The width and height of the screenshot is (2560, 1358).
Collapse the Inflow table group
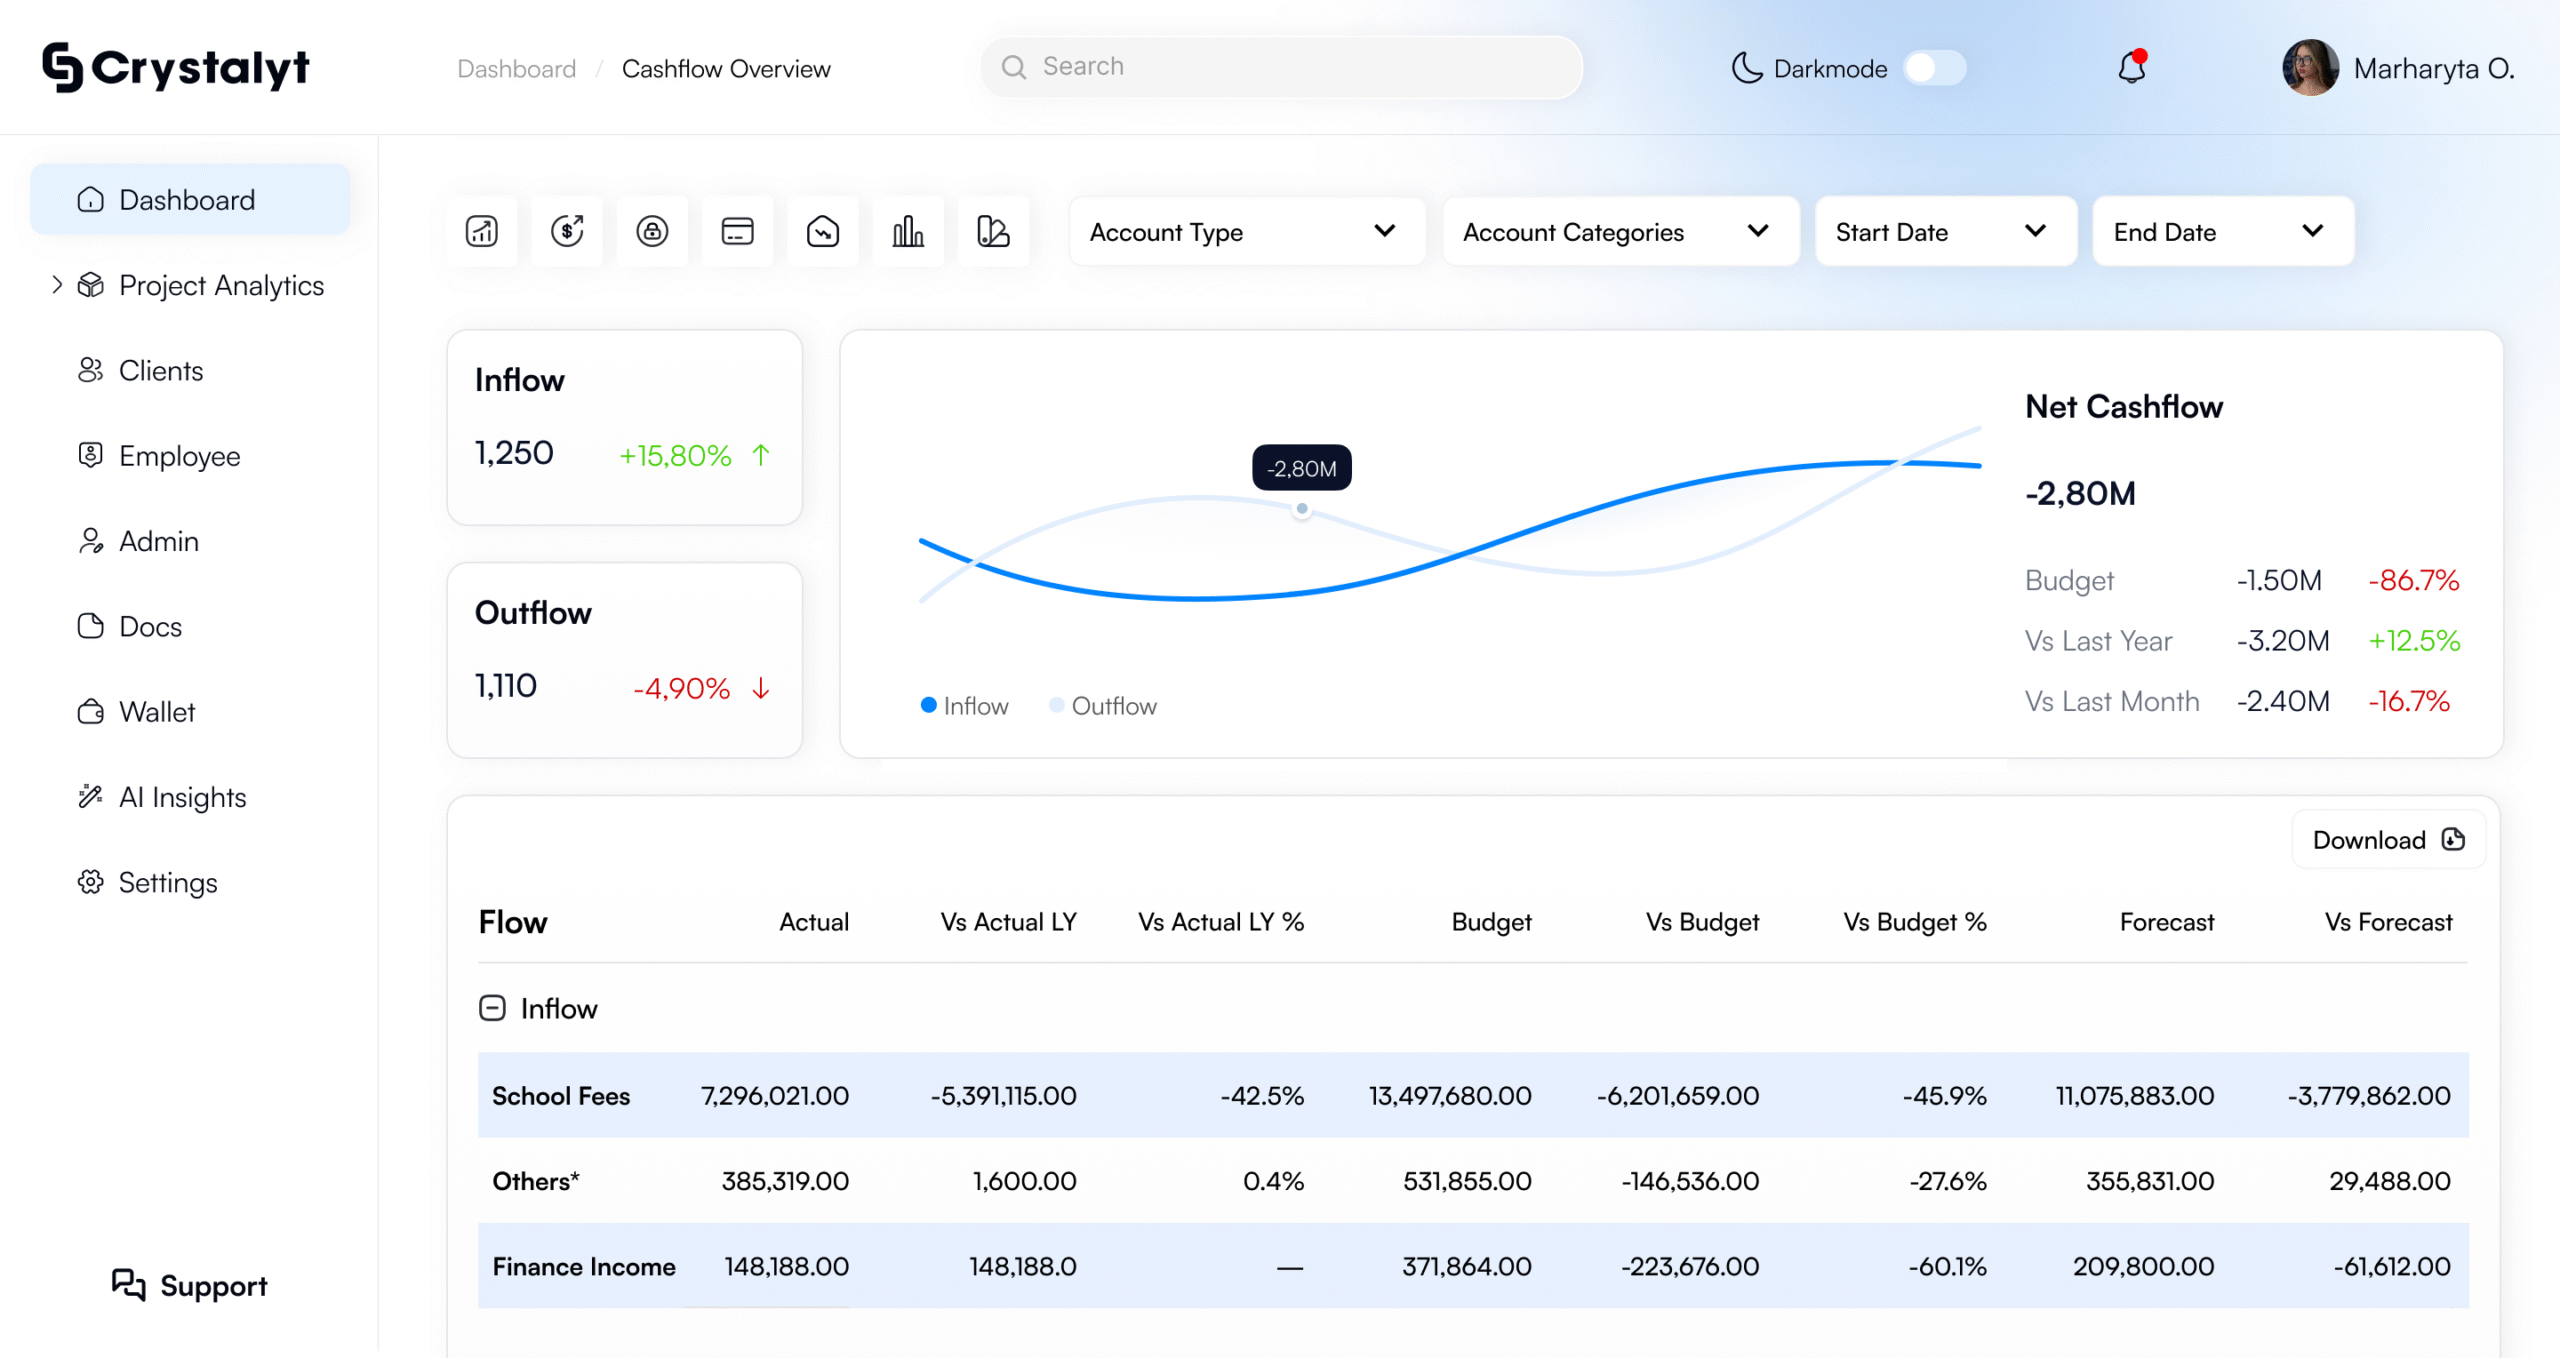[x=492, y=1008]
